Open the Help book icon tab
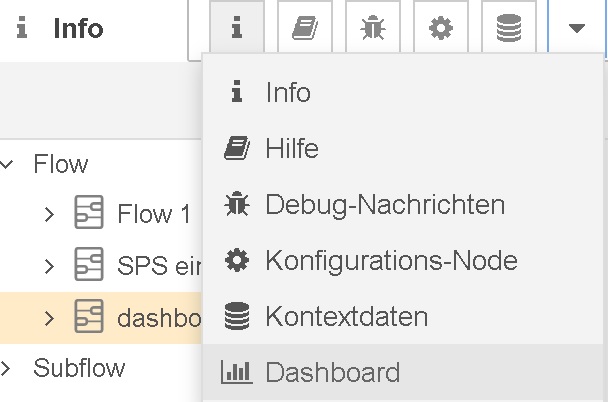This screenshot has width=608, height=402. pyautogui.click(x=305, y=28)
